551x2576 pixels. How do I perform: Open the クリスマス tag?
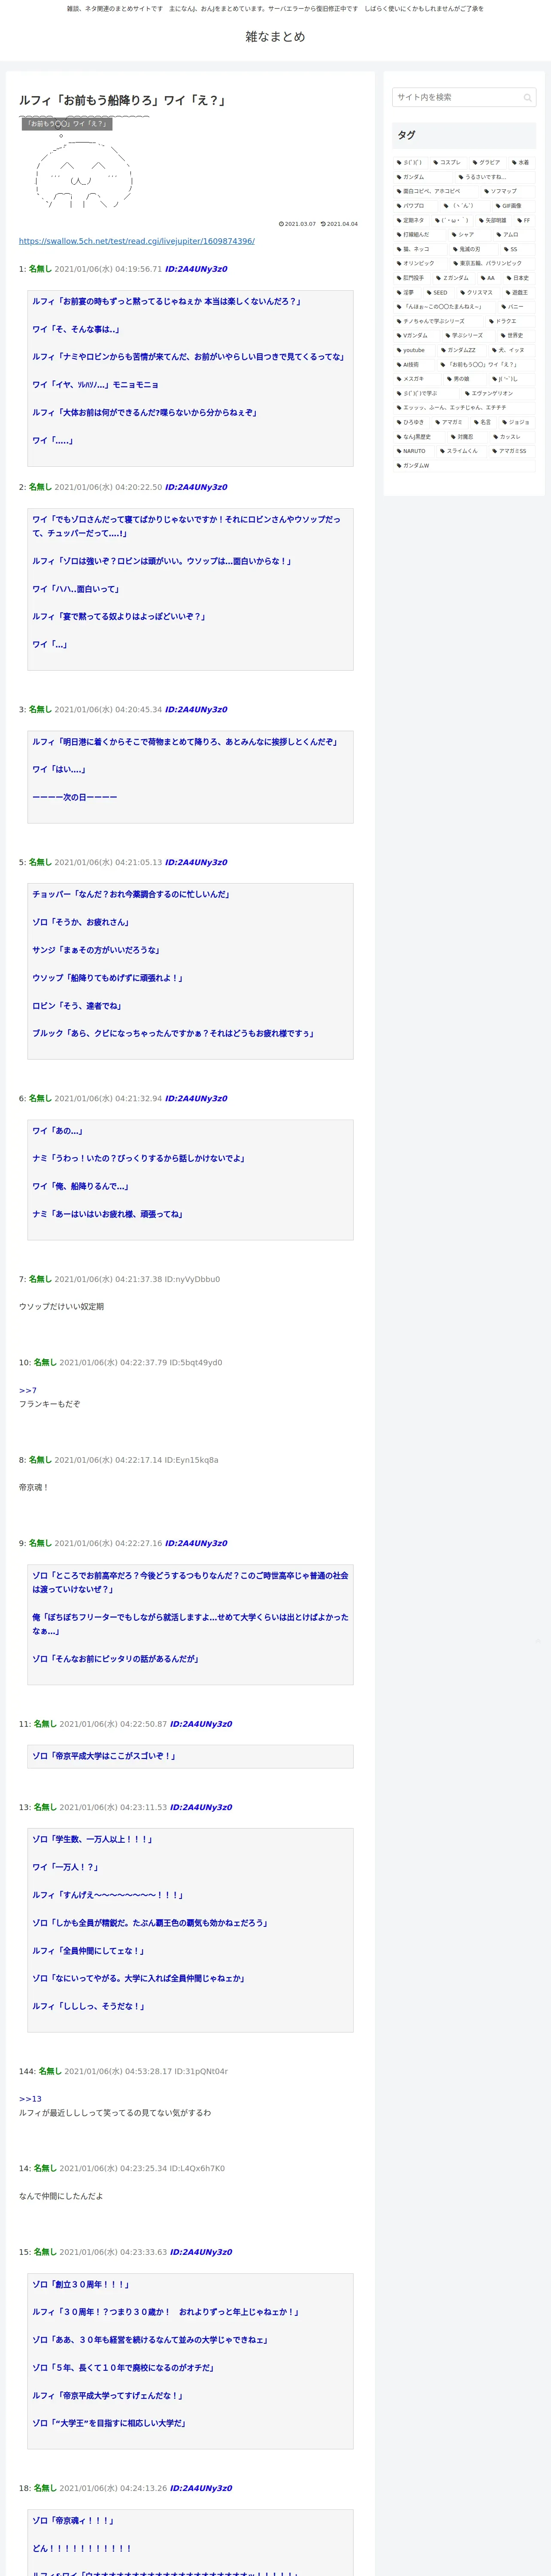477,293
